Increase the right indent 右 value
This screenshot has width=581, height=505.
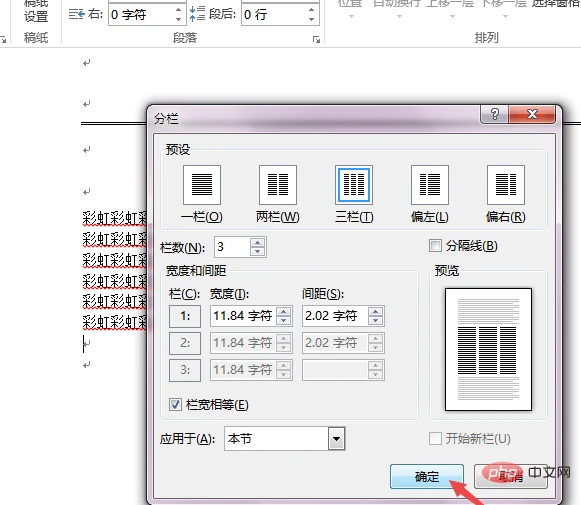(x=178, y=10)
